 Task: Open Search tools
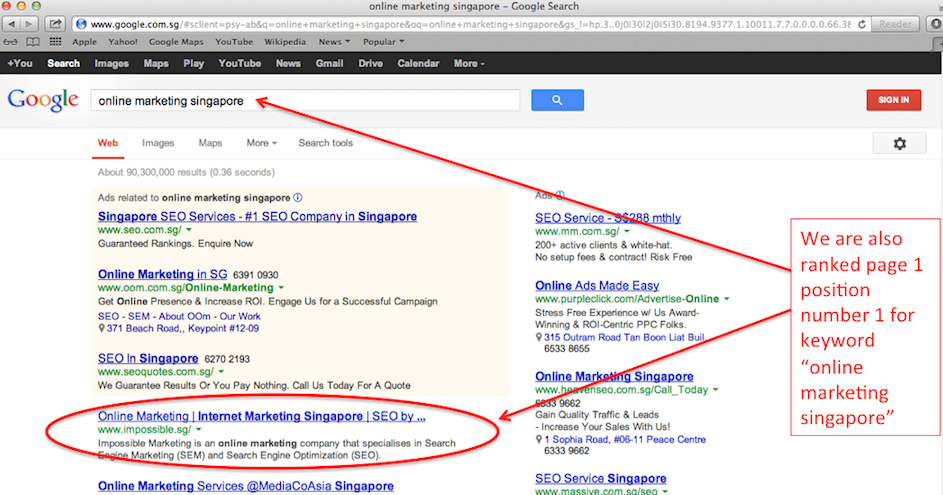(x=325, y=143)
